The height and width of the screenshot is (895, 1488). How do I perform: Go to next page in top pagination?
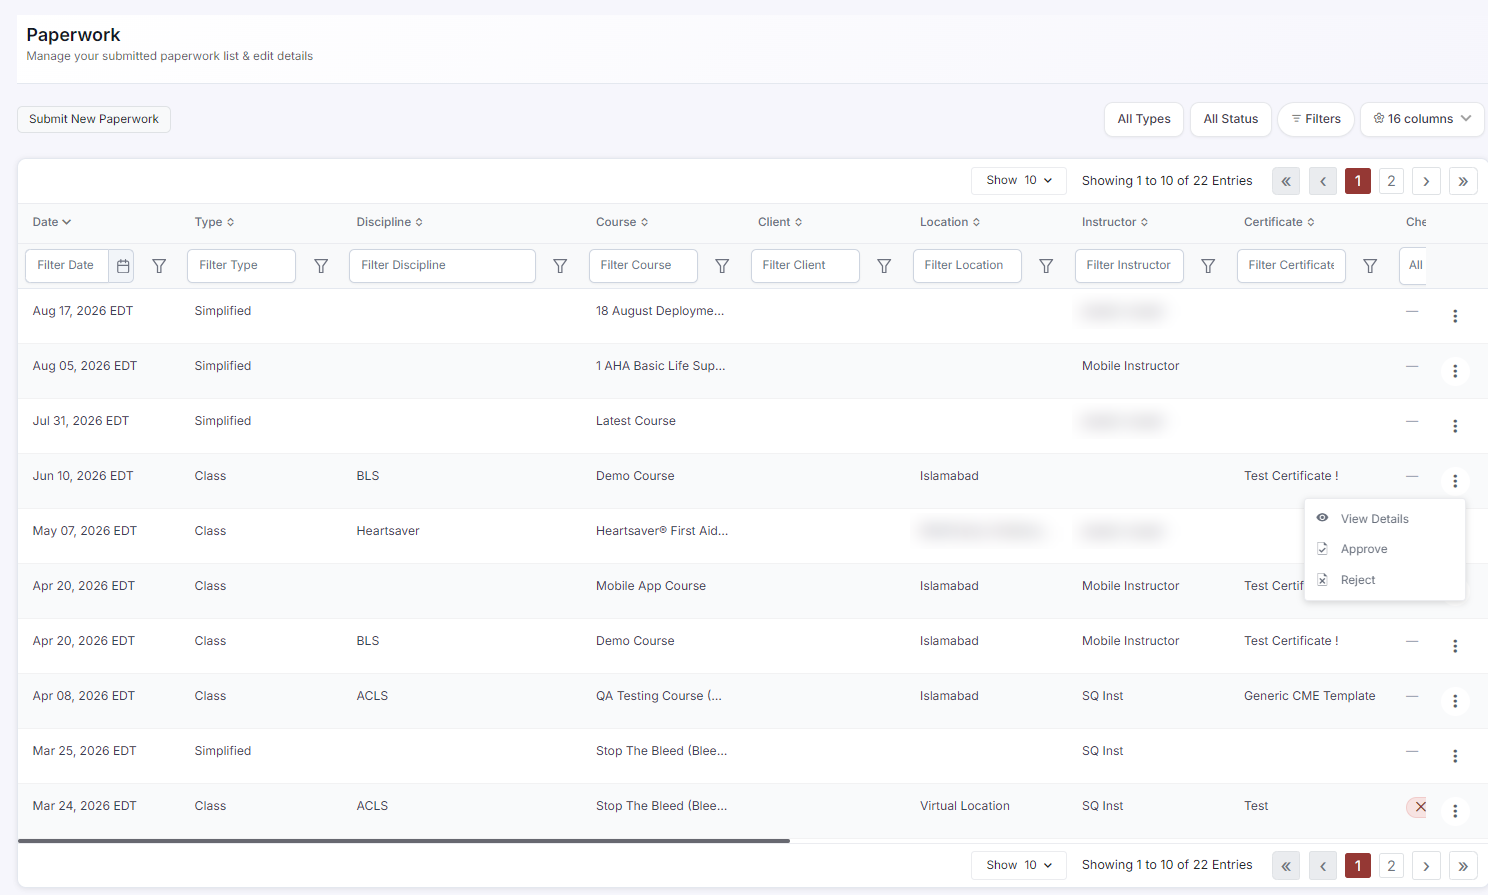(1426, 181)
